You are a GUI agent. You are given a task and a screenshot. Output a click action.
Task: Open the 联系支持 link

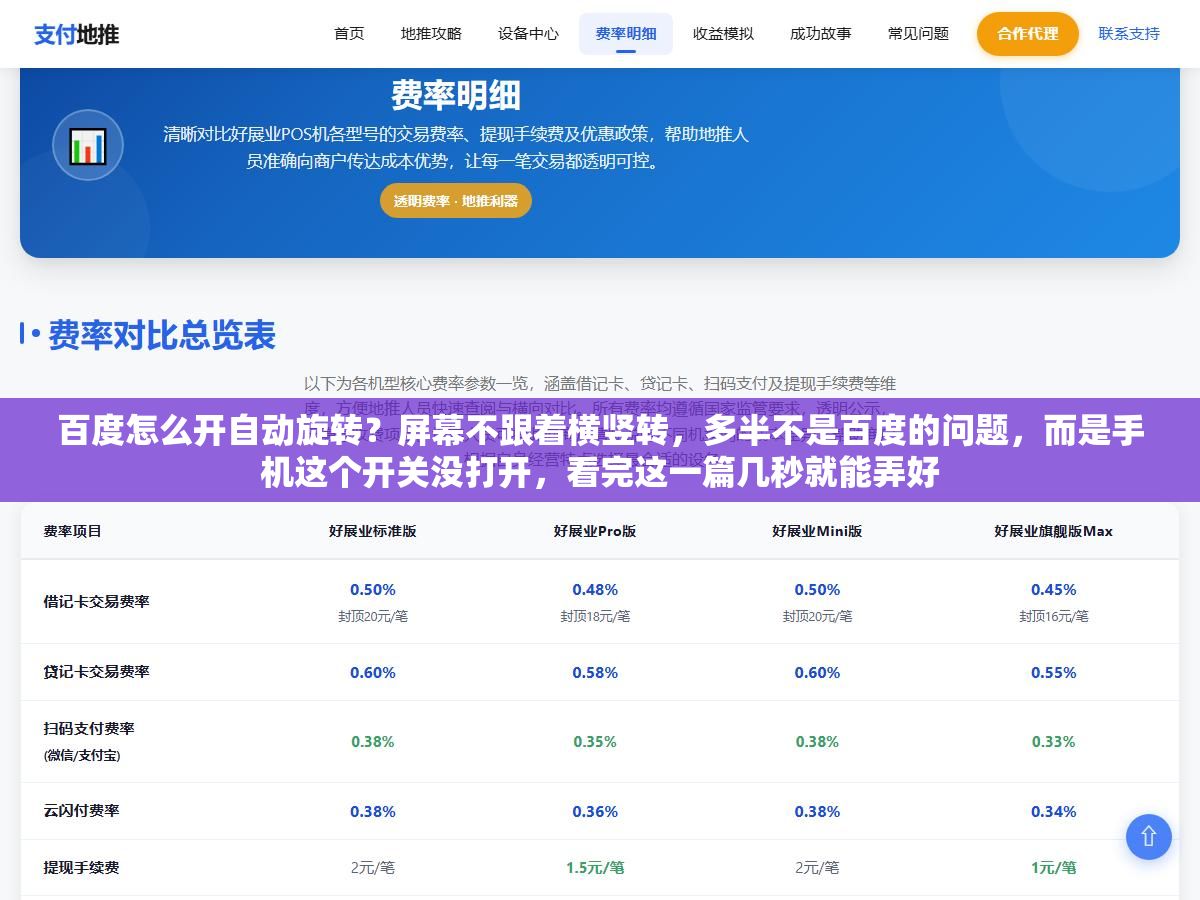pyautogui.click(x=1129, y=34)
